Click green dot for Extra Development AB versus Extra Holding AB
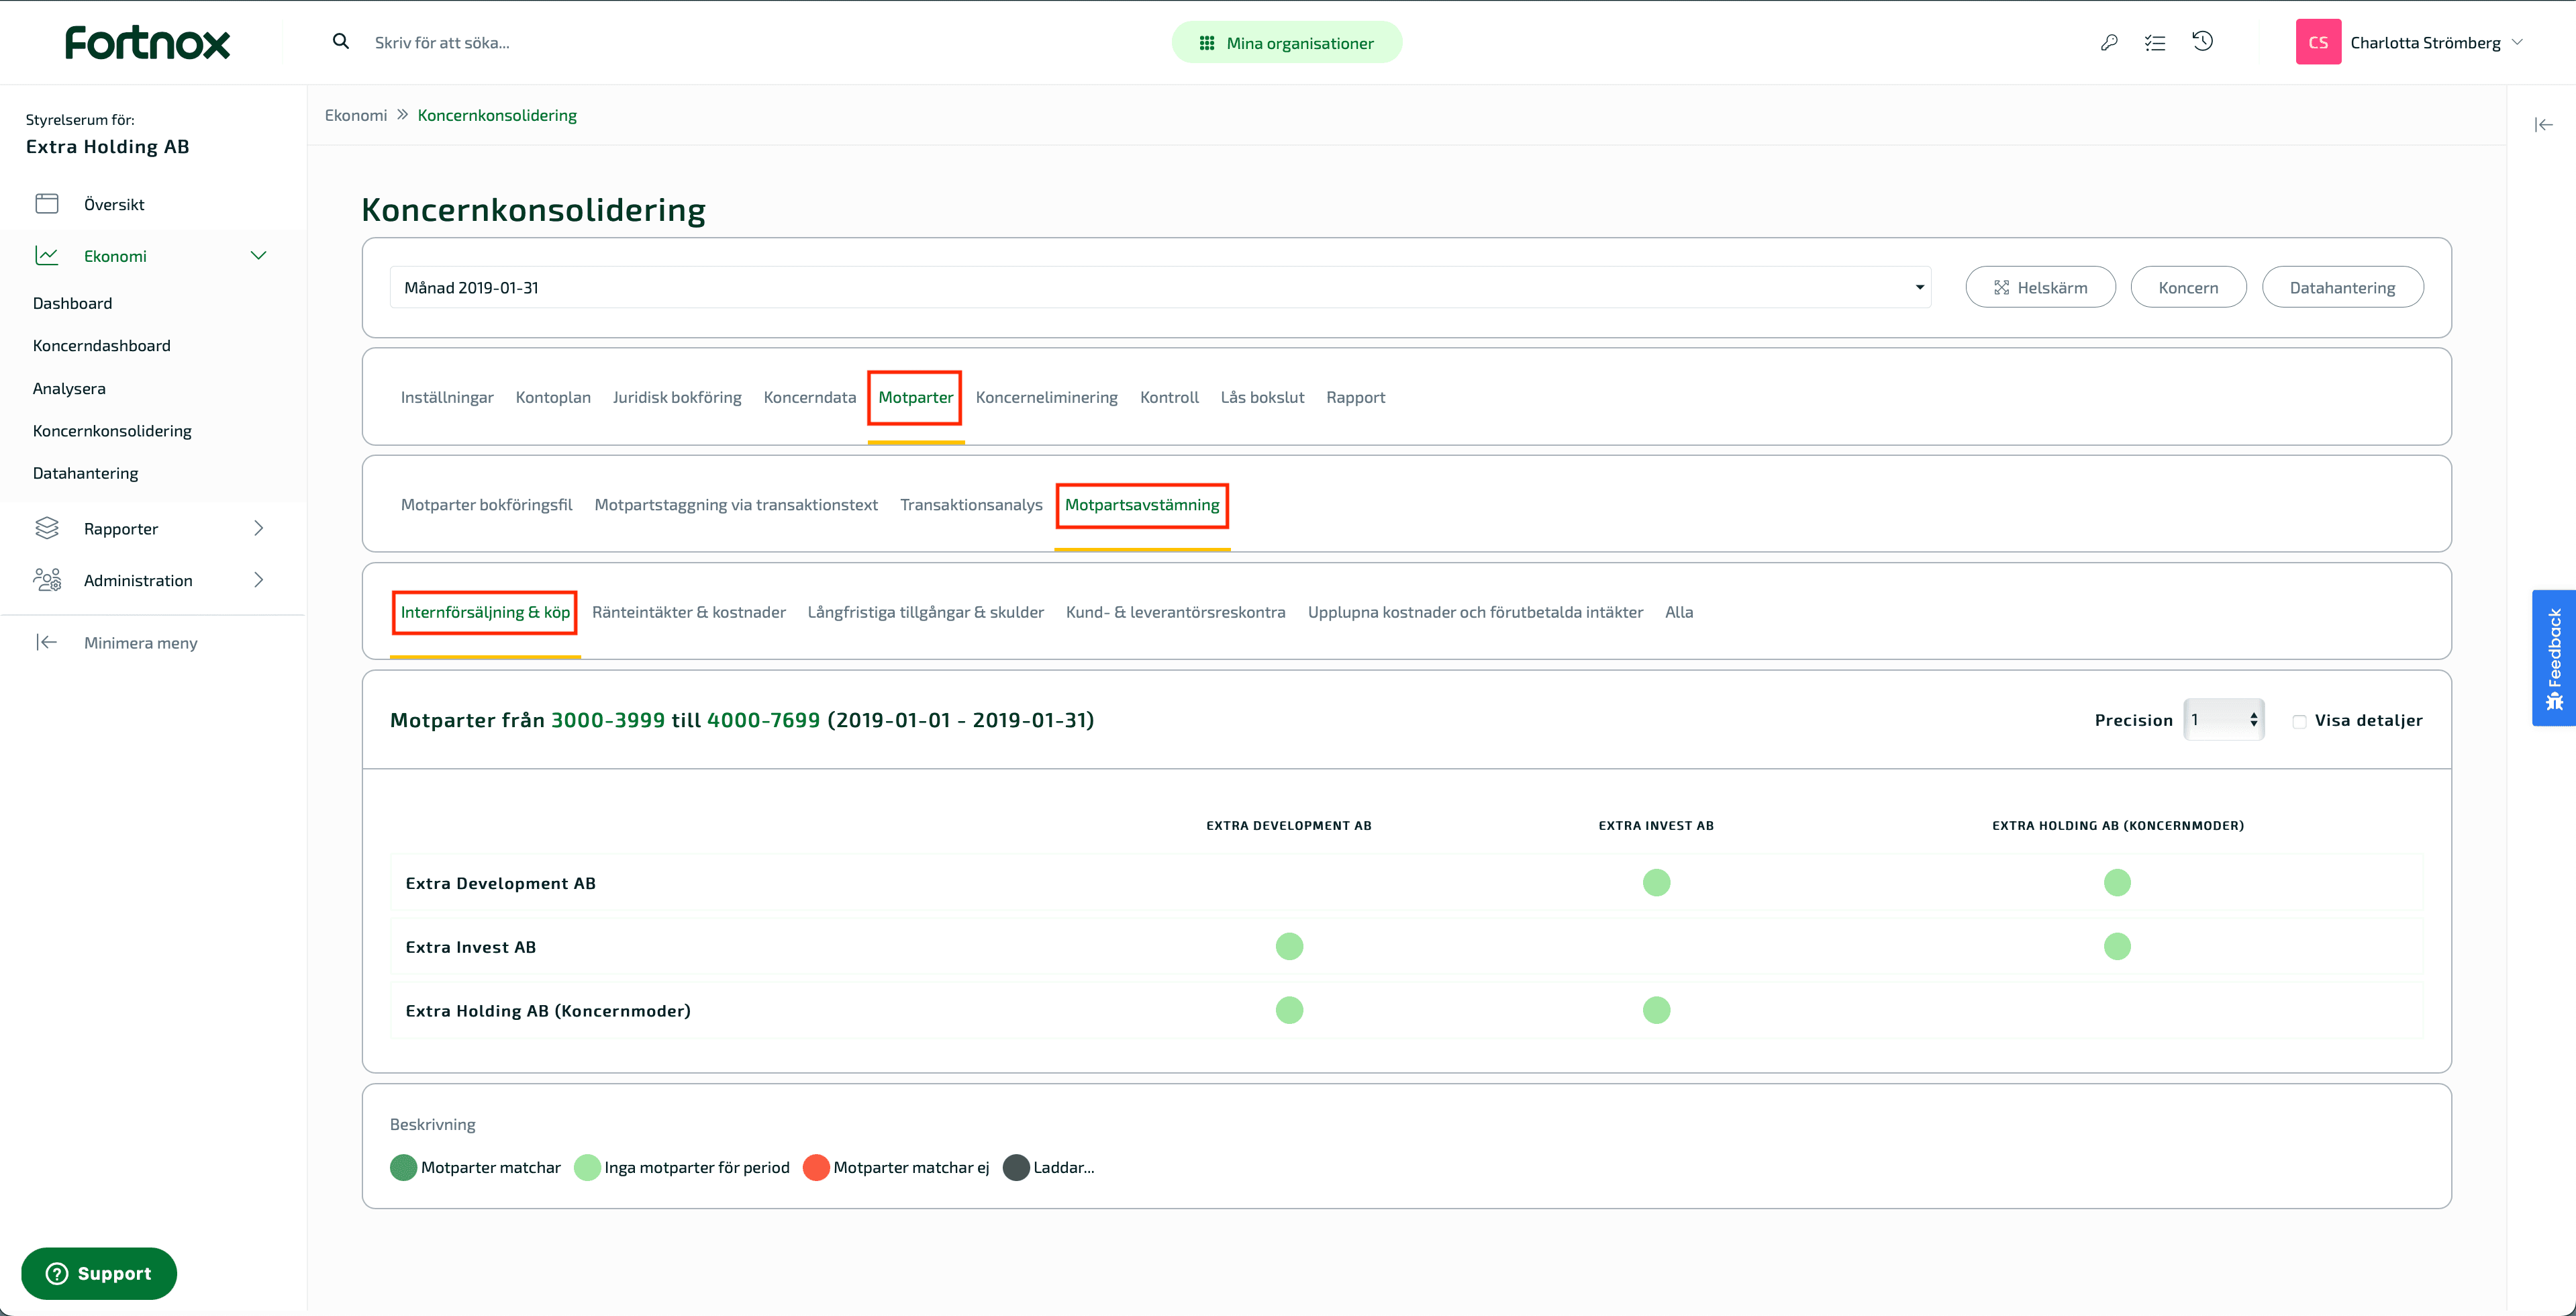This screenshot has width=2576, height=1316. click(2117, 882)
